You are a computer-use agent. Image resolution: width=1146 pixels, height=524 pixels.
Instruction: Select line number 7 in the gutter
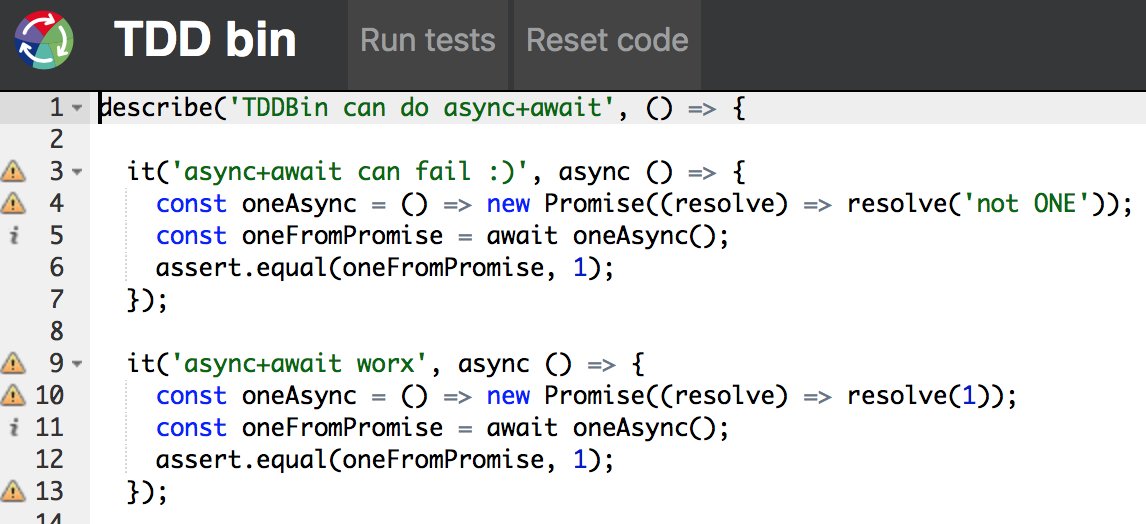click(x=57, y=299)
